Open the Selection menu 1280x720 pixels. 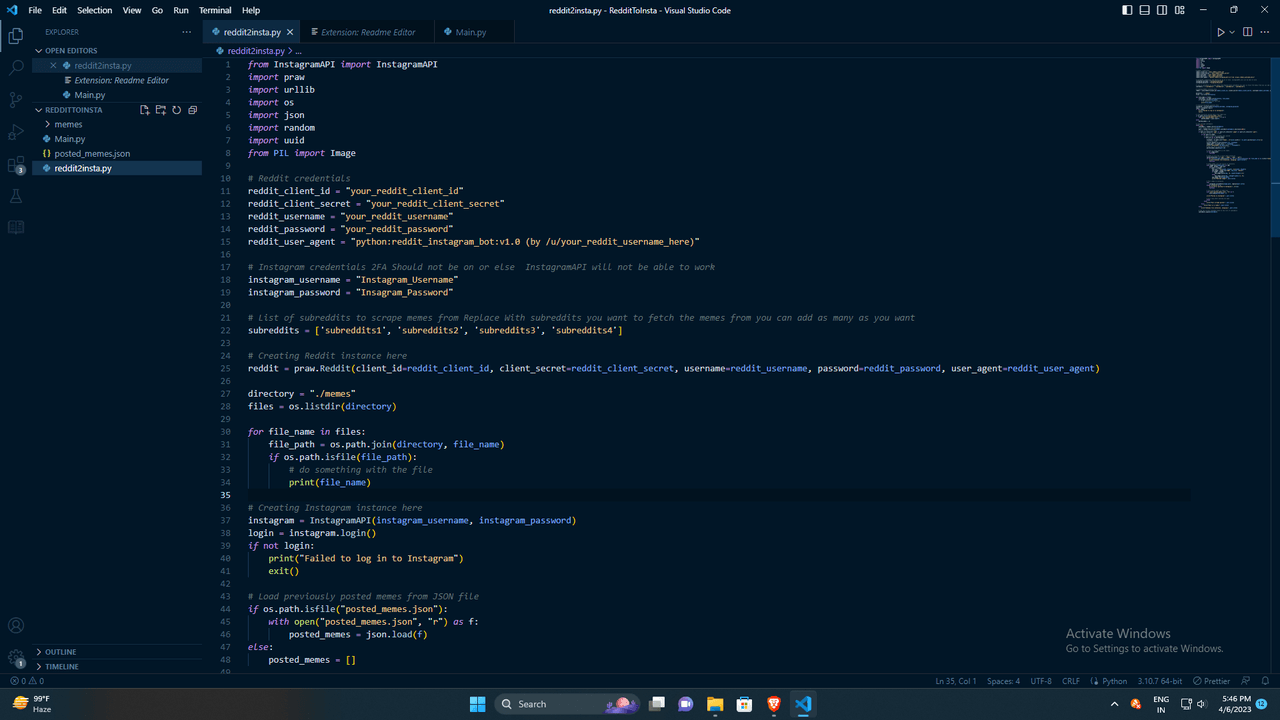point(95,10)
